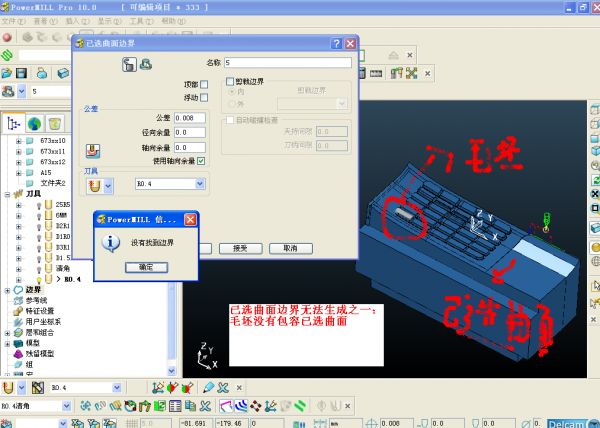
Task: Click the pencil edit icon in bottom toolbar
Action: point(209,388)
